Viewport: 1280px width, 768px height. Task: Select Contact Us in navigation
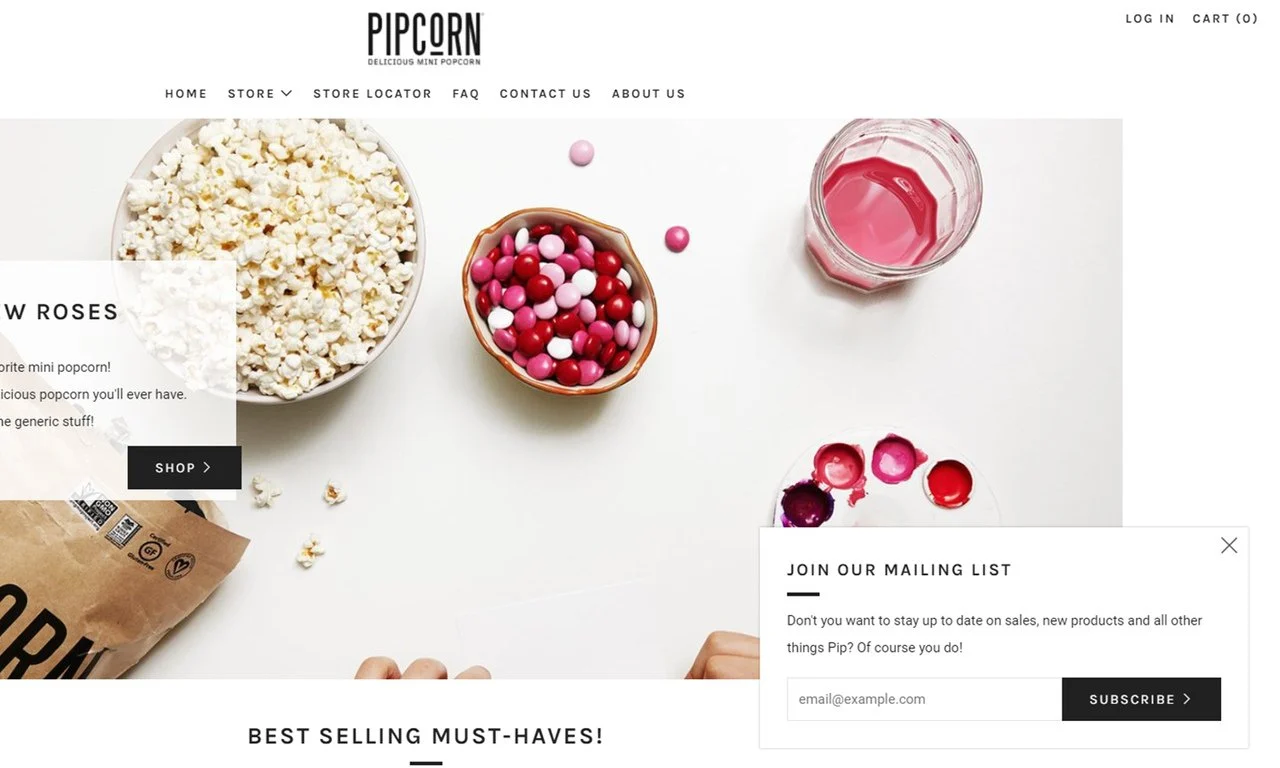[x=545, y=94]
